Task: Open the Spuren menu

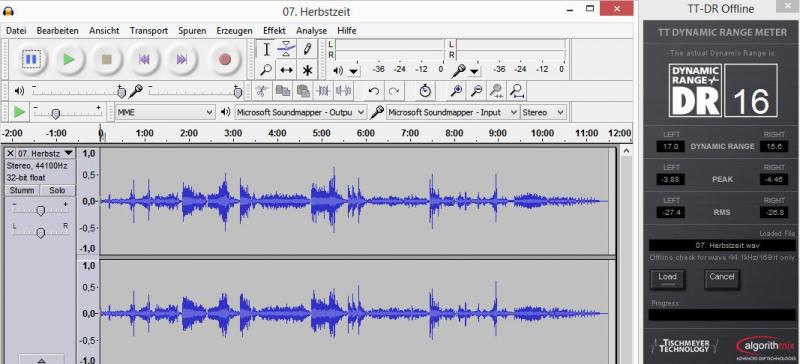Action: [x=192, y=31]
